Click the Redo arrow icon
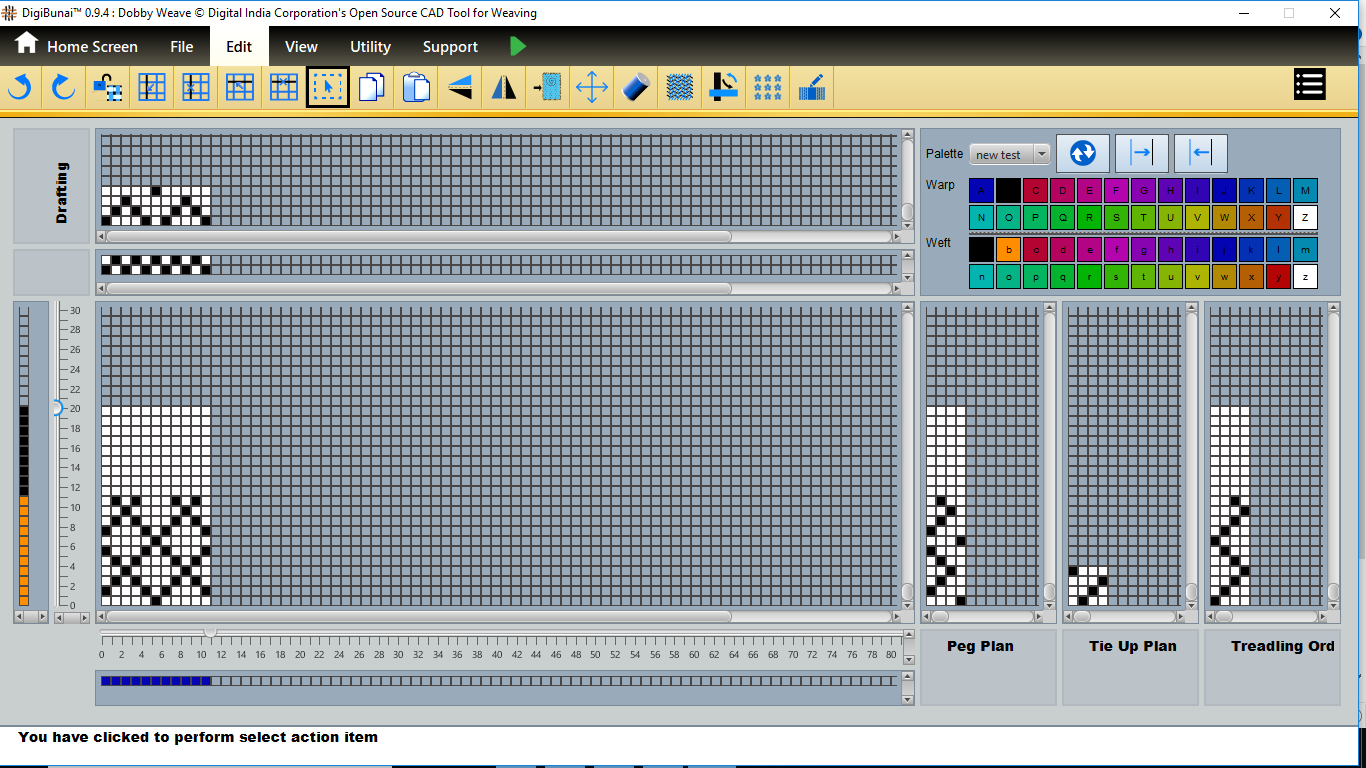 64,88
